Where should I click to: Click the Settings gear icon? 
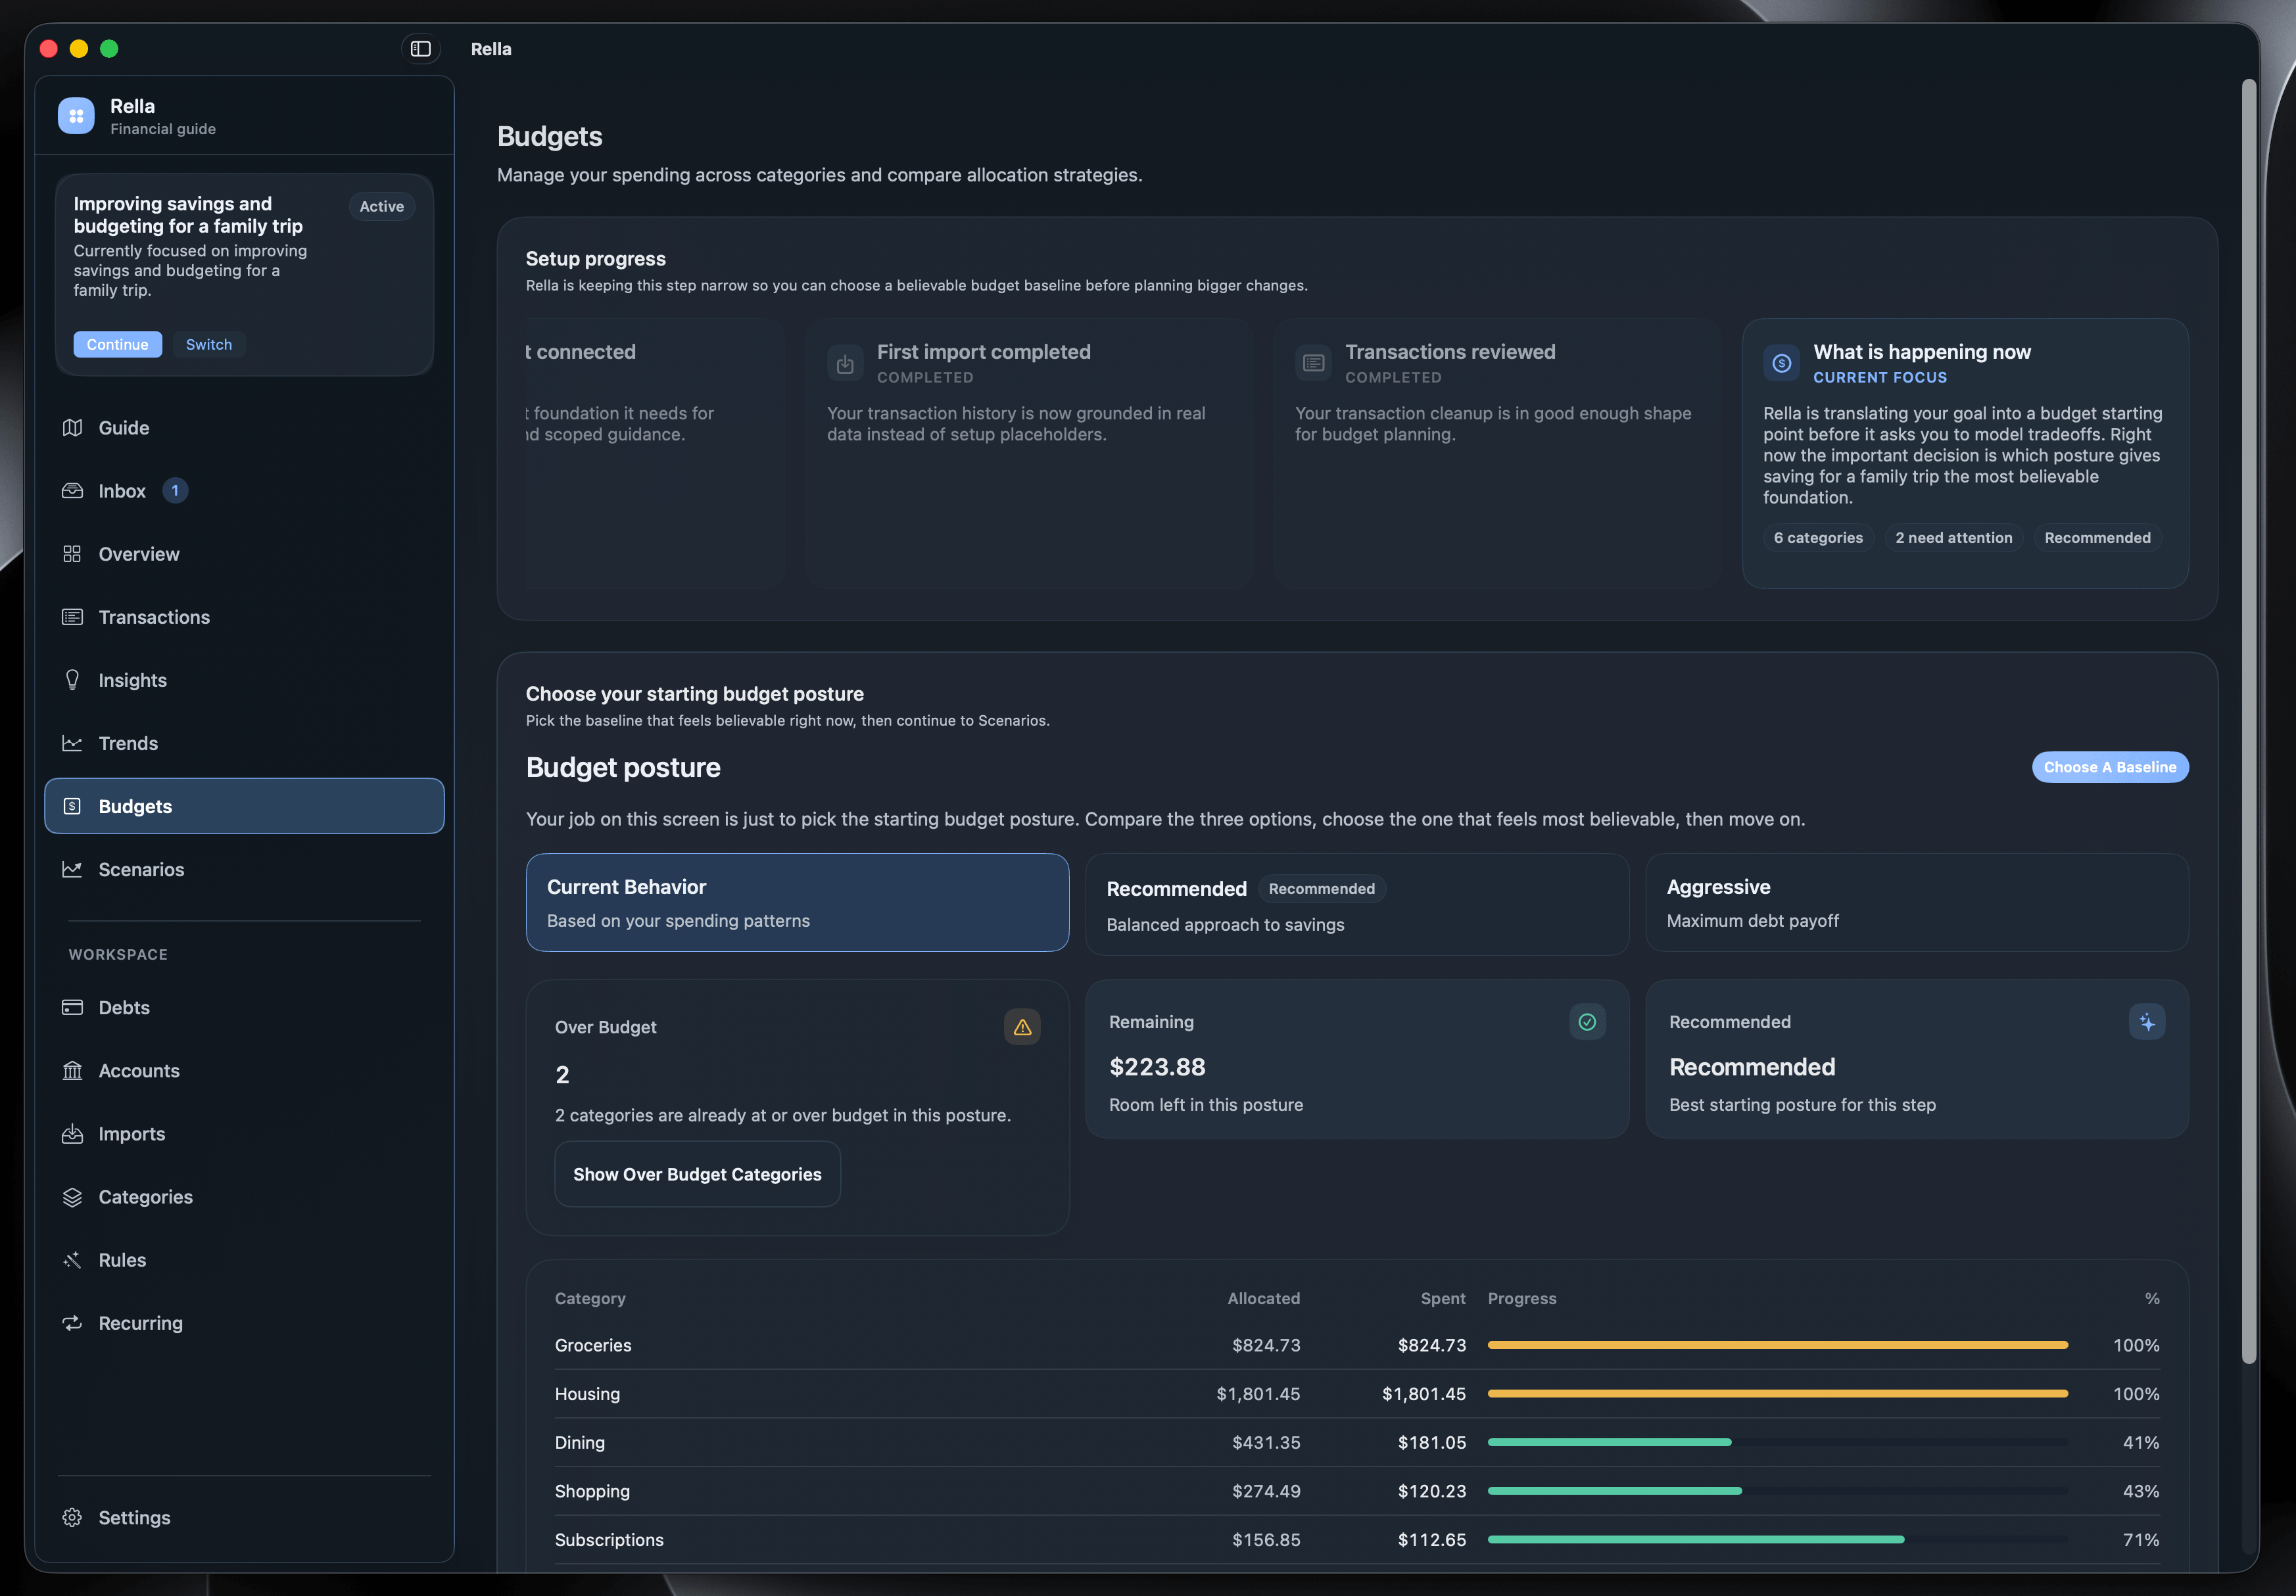point(72,1518)
